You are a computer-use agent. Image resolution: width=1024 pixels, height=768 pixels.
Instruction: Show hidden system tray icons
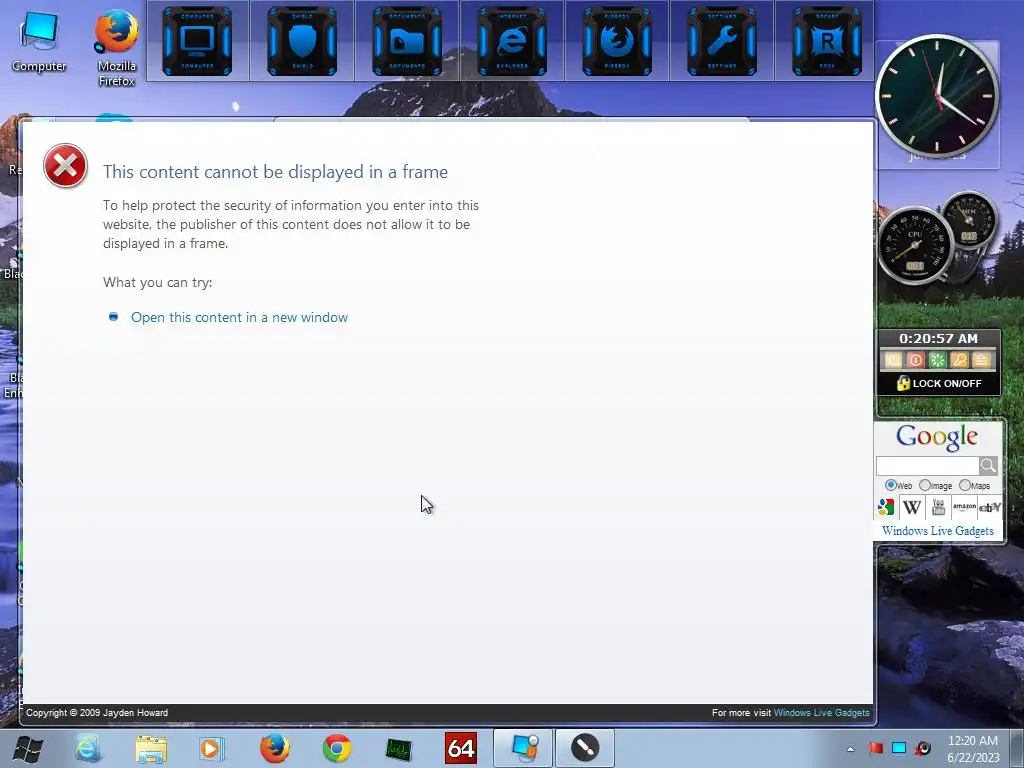tap(850, 749)
